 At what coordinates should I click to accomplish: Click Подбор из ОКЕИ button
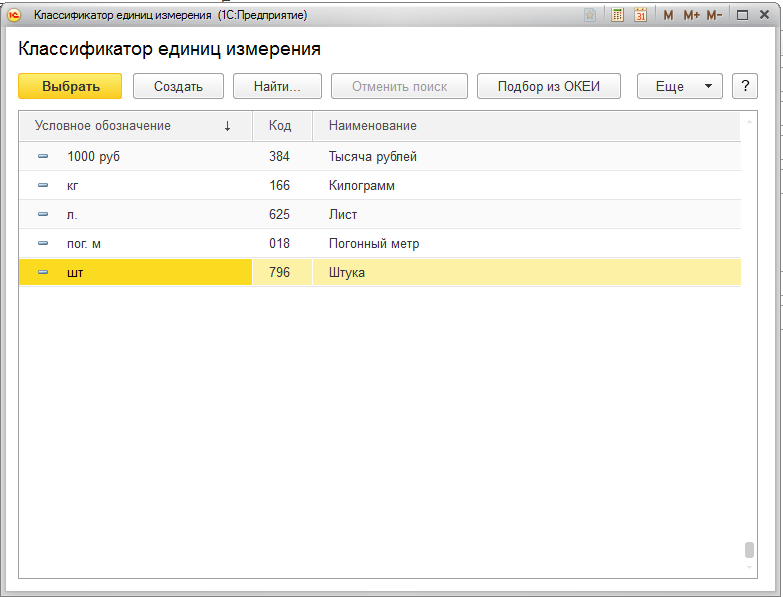tap(548, 86)
